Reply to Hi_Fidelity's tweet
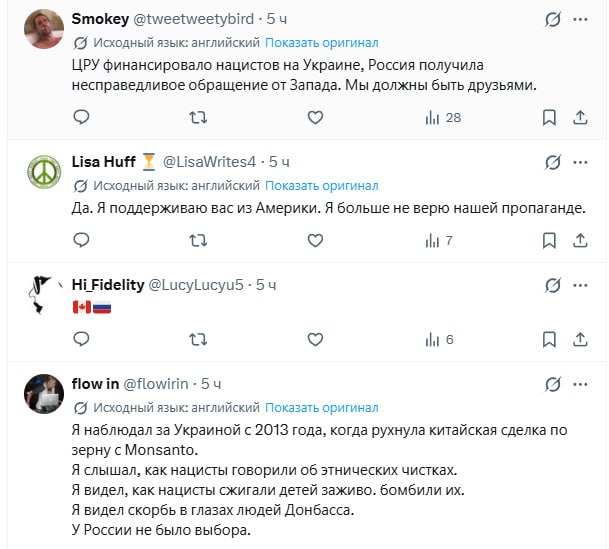Image resolution: width=609 pixels, height=549 pixels. tap(81, 340)
